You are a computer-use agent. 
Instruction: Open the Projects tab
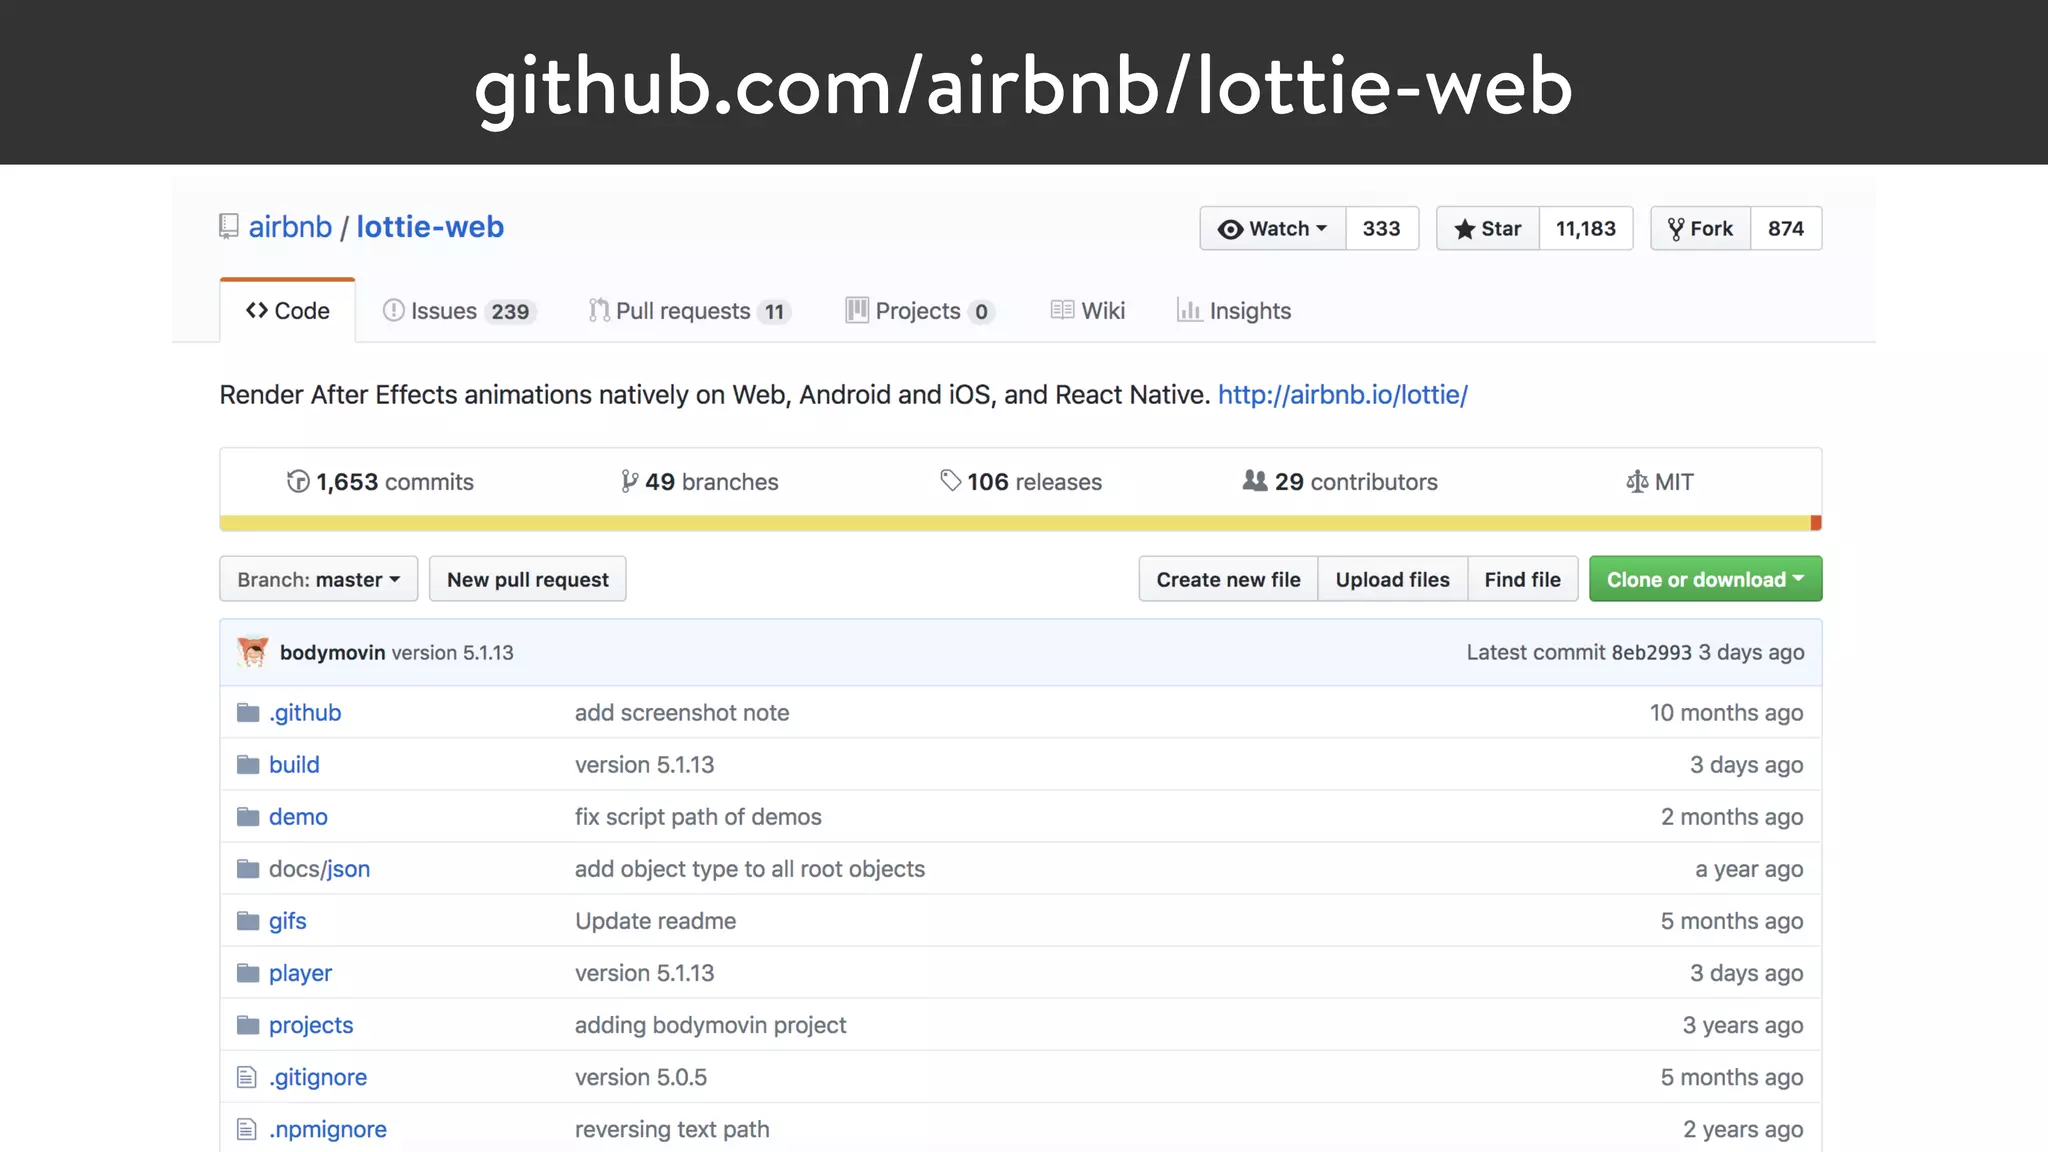point(920,311)
